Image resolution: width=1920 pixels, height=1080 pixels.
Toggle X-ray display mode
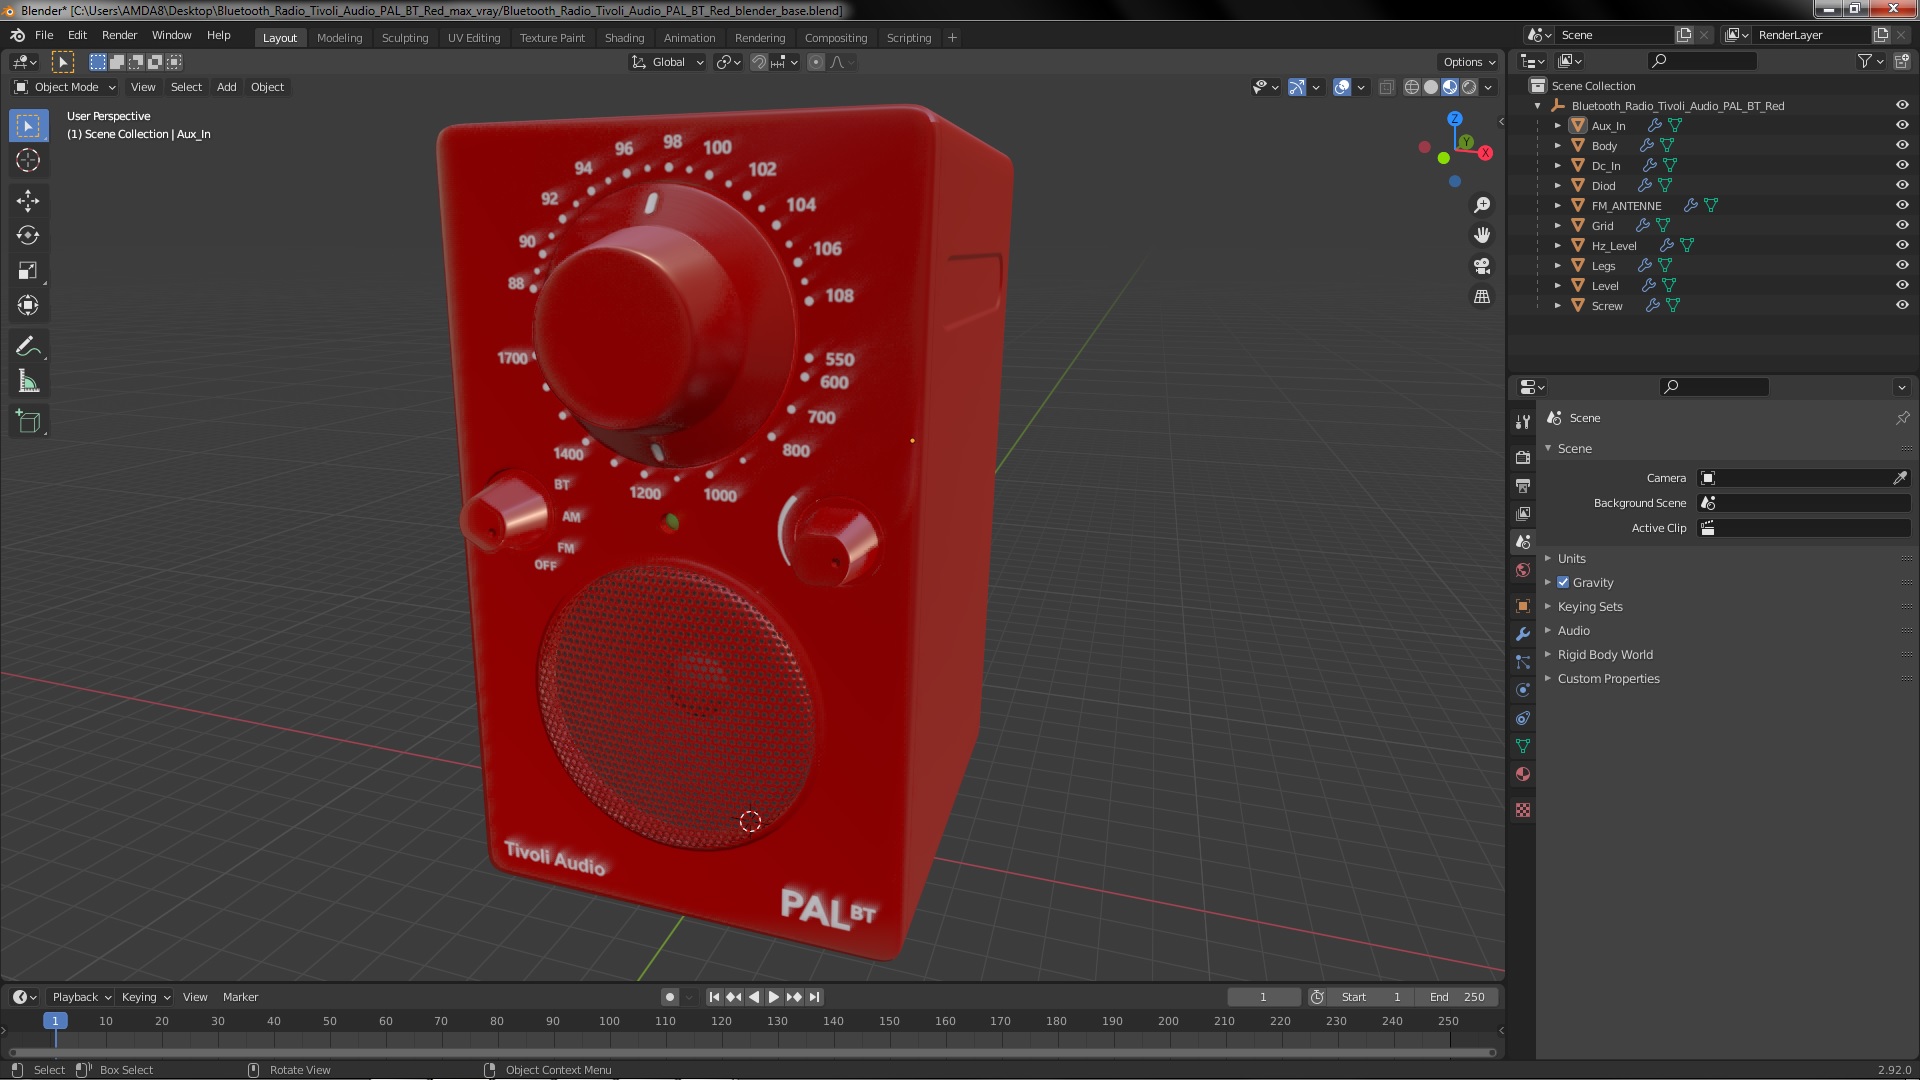(1386, 87)
